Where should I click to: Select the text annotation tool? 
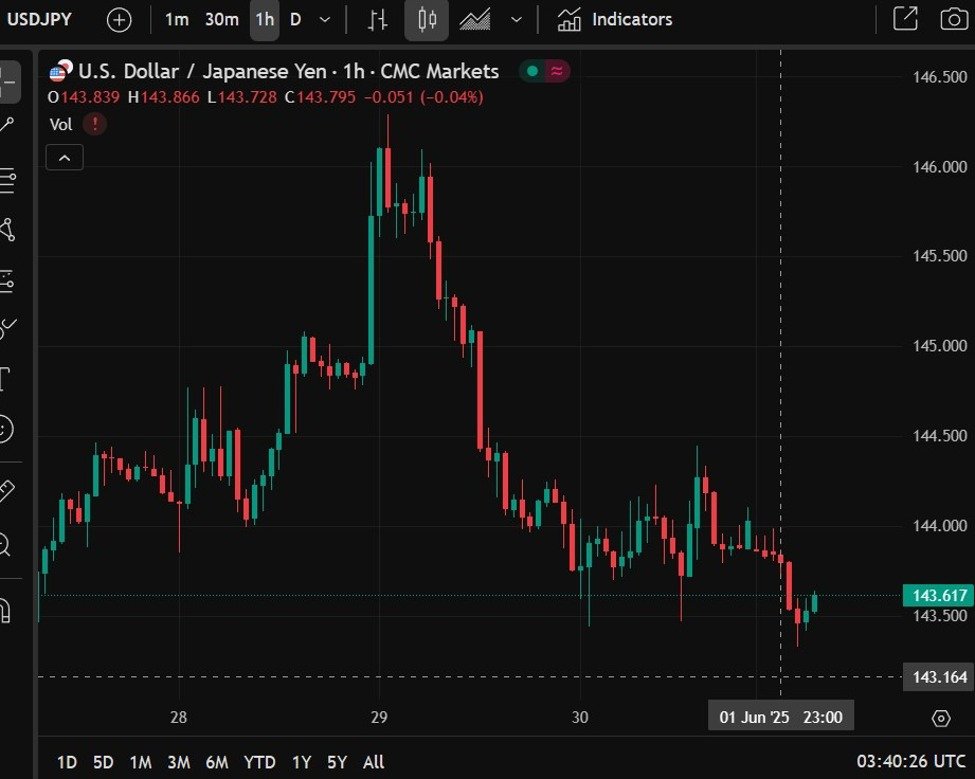(5, 379)
